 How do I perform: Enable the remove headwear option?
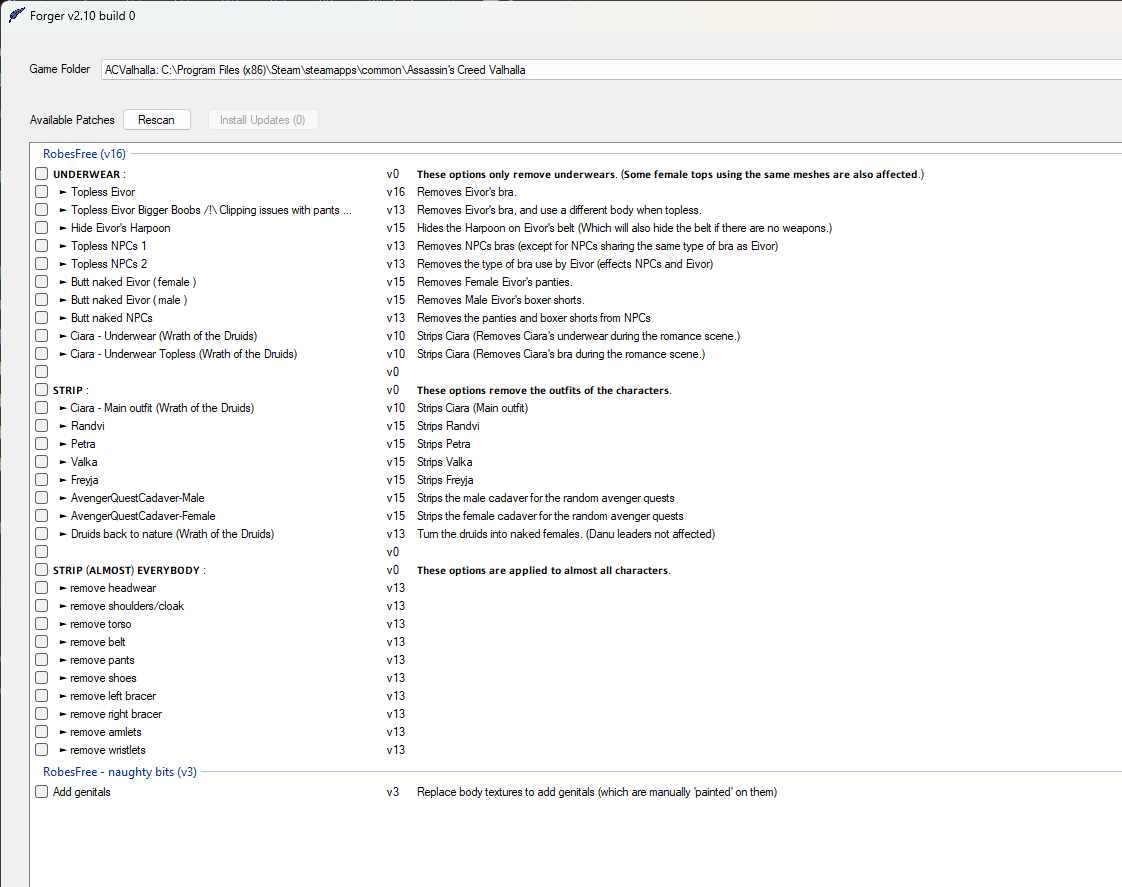[x=42, y=588]
